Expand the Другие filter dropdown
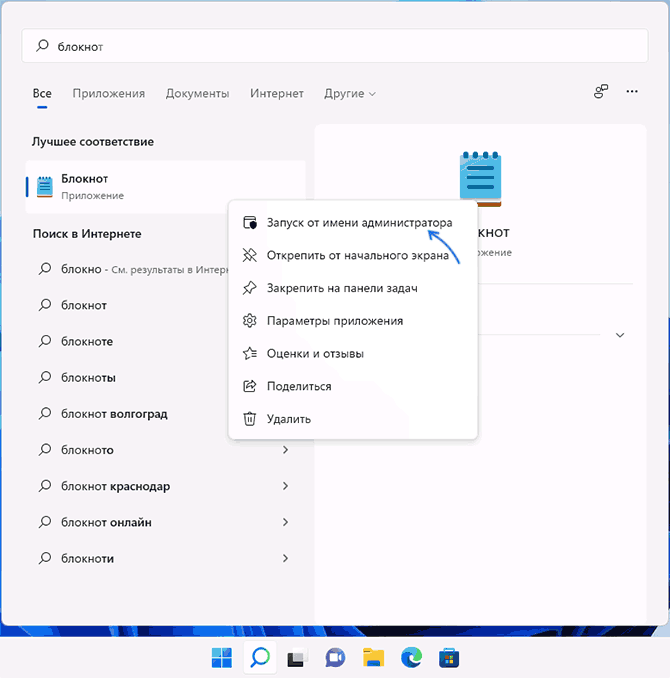This screenshot has height=678, width=670. 350,93
